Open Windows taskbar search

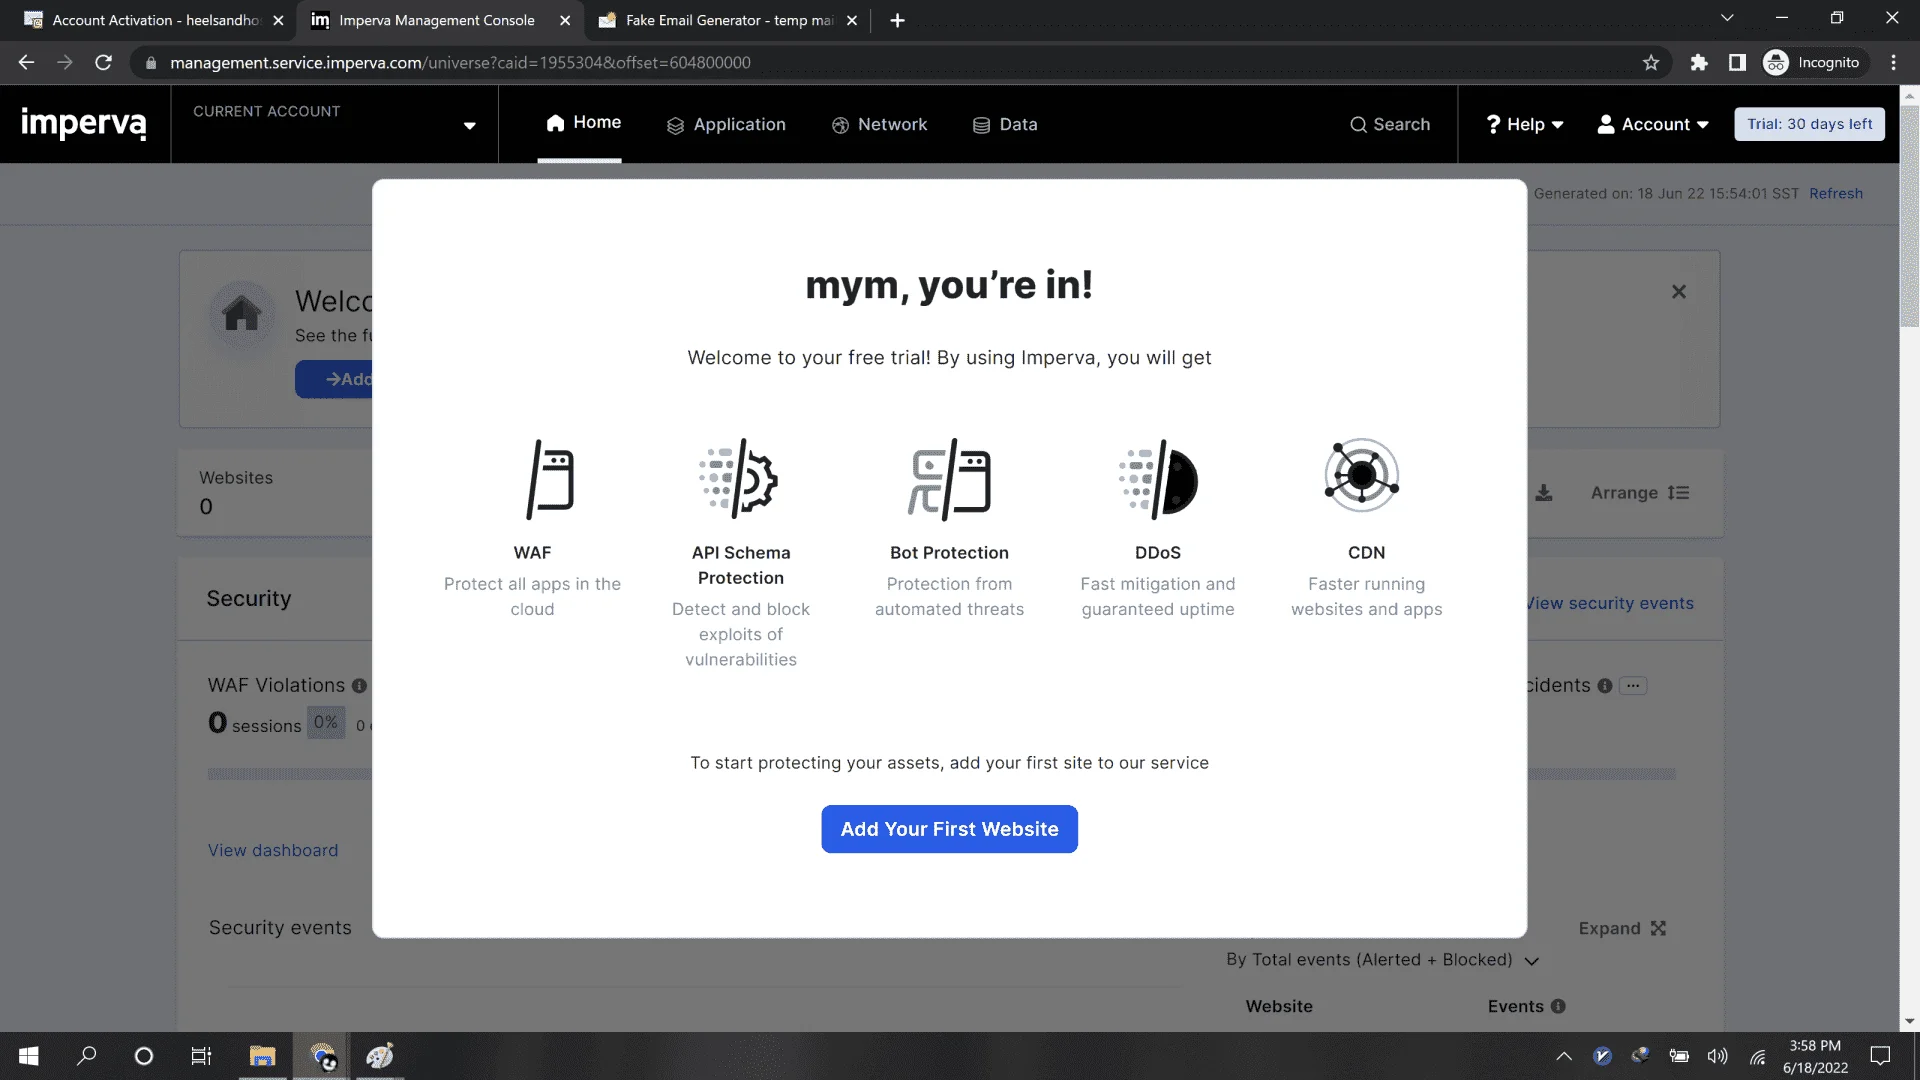87,1056
